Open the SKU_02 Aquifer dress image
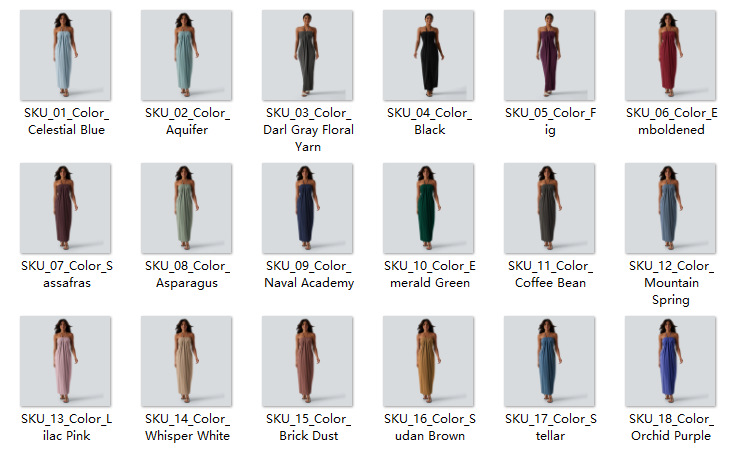This screenshot has height=449, width=740. pyautogui.click(x=186, y=55)
